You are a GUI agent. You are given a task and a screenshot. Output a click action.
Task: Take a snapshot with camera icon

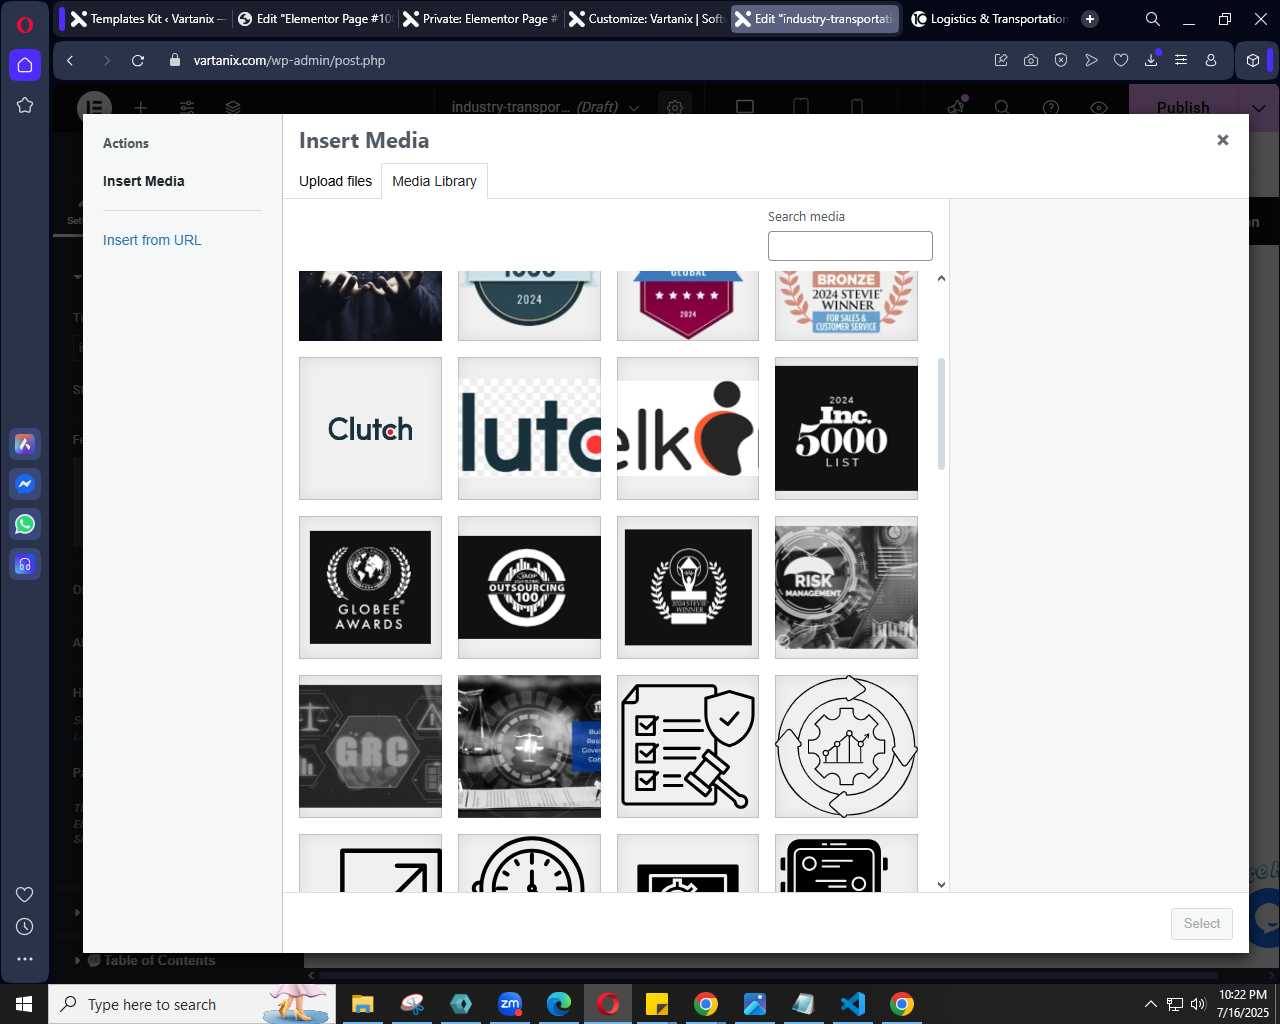click(x=1031, y=60)
